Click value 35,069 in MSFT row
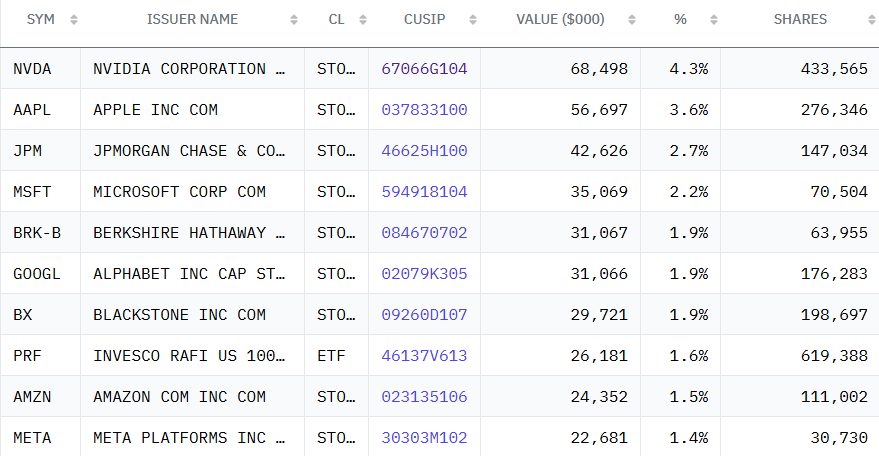 click(x=599, y=191)
